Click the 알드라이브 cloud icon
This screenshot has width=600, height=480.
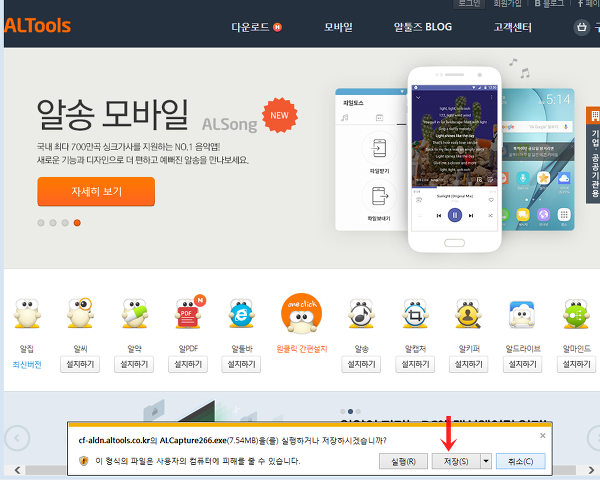(522, 315)
